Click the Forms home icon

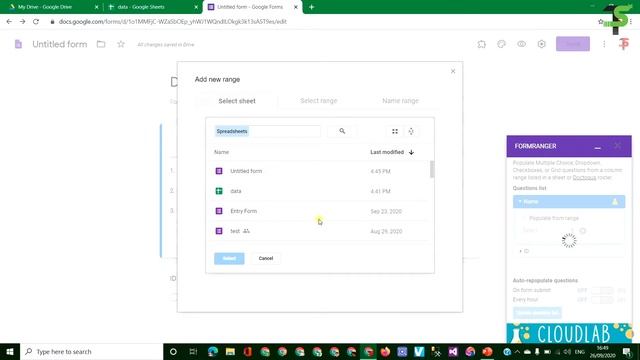pyautogui.click(x=18, y=44)
